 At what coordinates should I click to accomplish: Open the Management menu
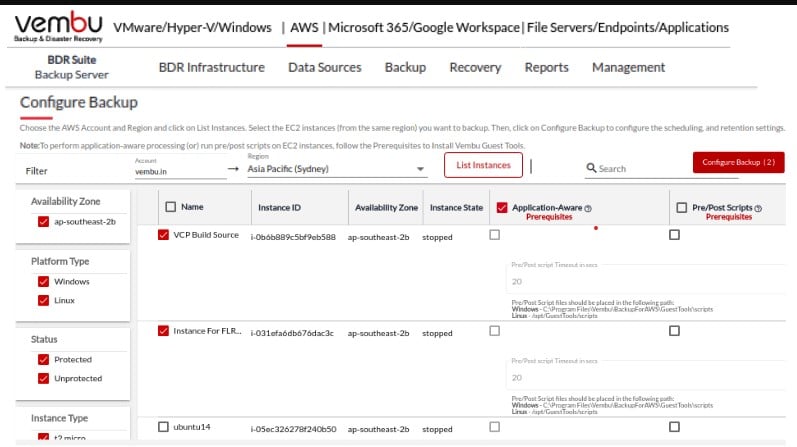click(628, 68)
